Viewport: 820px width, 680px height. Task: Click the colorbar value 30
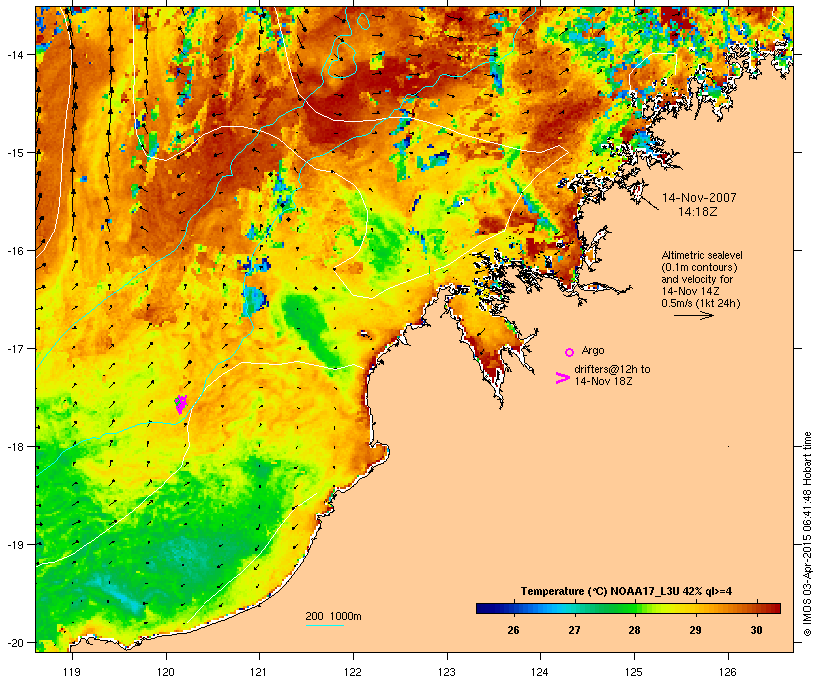point(756,630)
